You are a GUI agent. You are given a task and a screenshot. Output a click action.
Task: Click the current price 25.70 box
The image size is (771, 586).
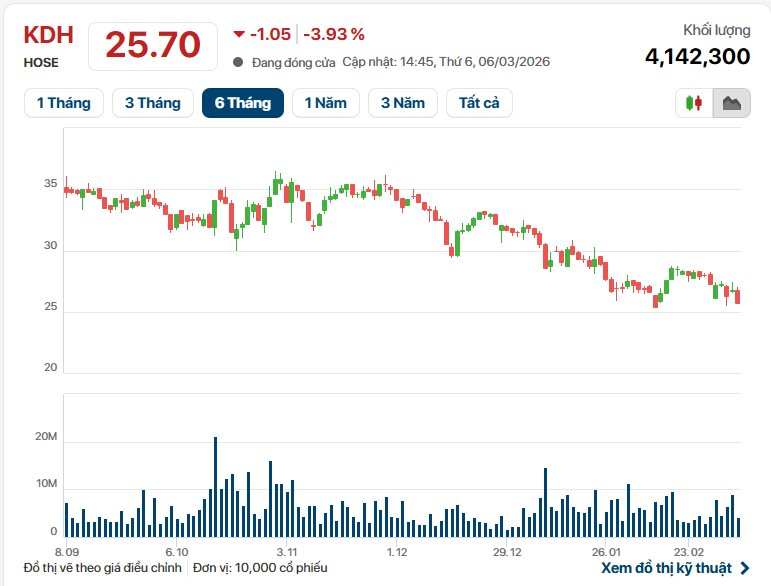pos(153,45)
